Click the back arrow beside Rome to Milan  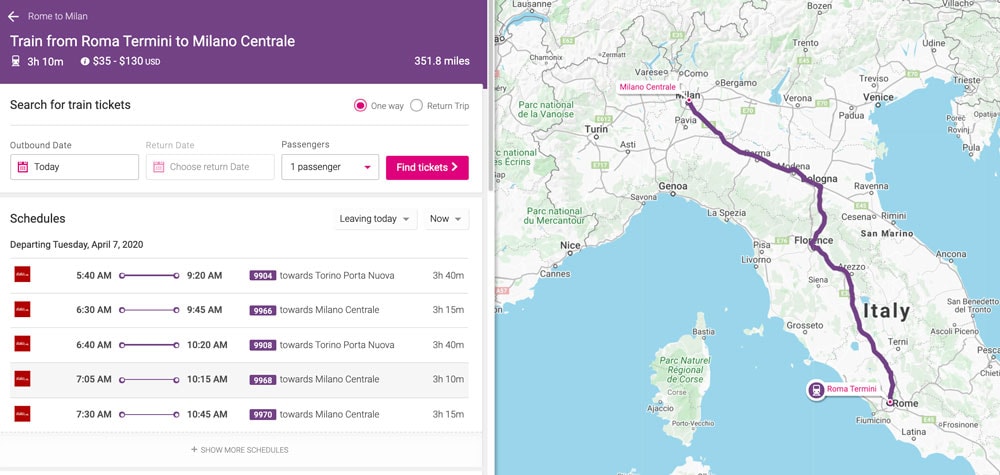(13, 16)
